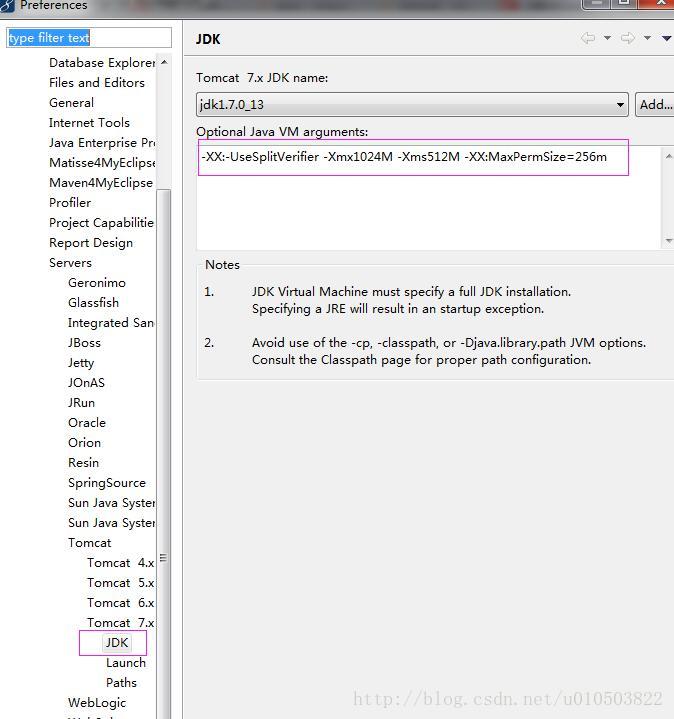The height and width of the screenshot is (719, 674).
Task: Select Tomcat 6.x in the tree
Action: pos(121,603)
